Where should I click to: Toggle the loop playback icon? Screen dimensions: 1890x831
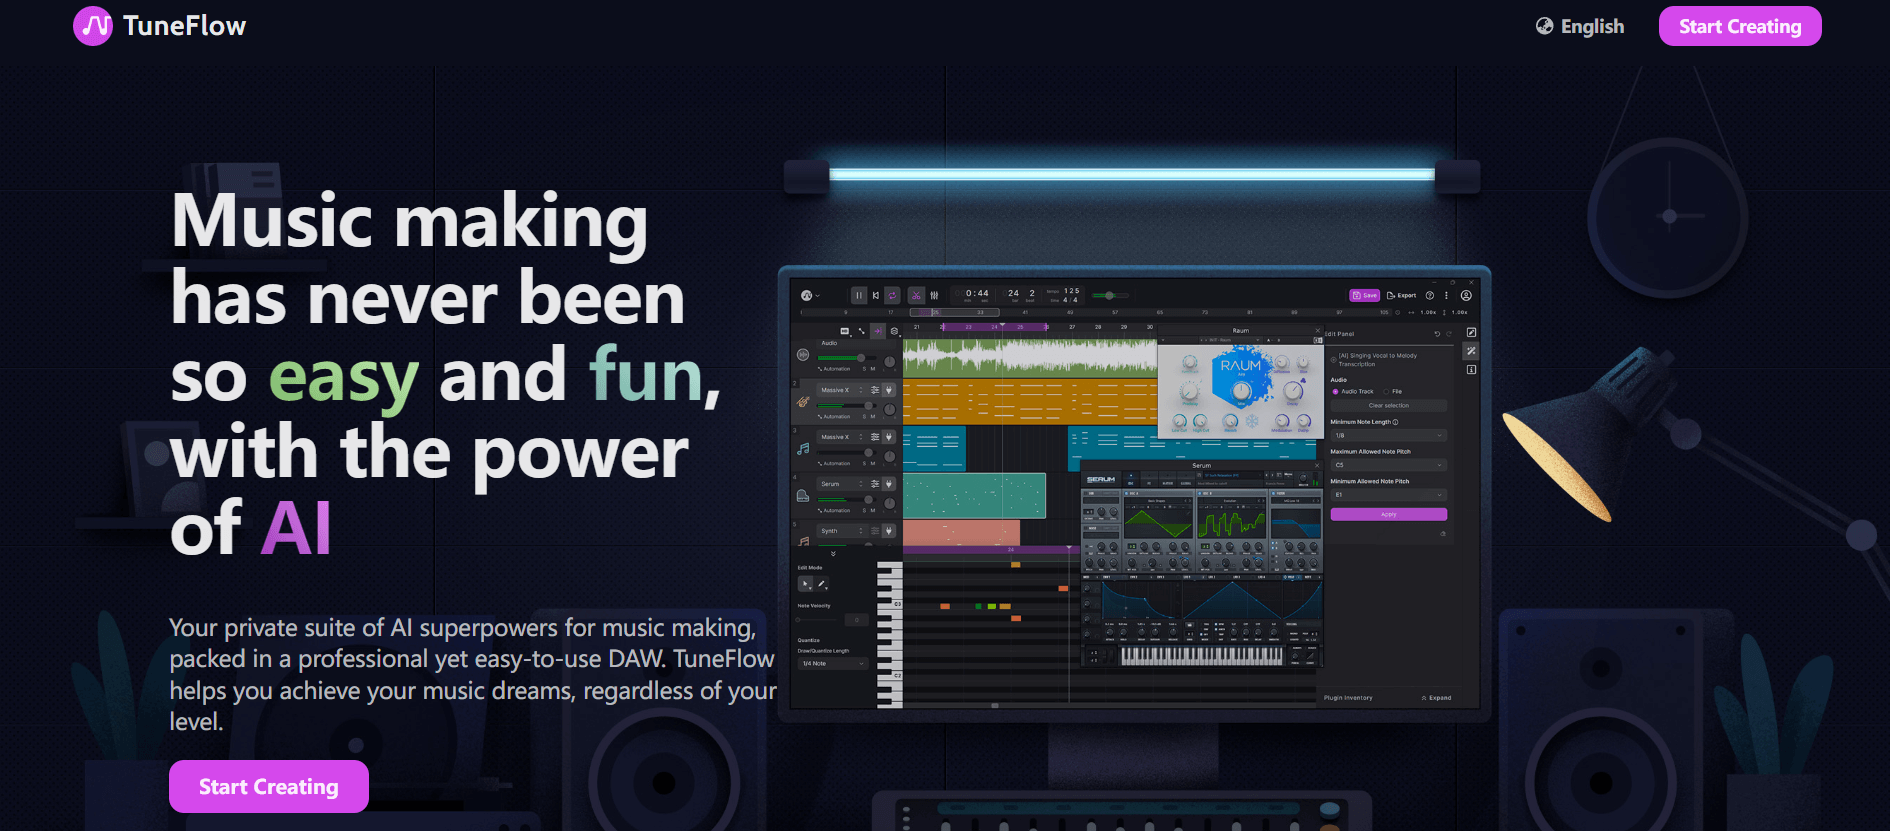coord(892,295)
